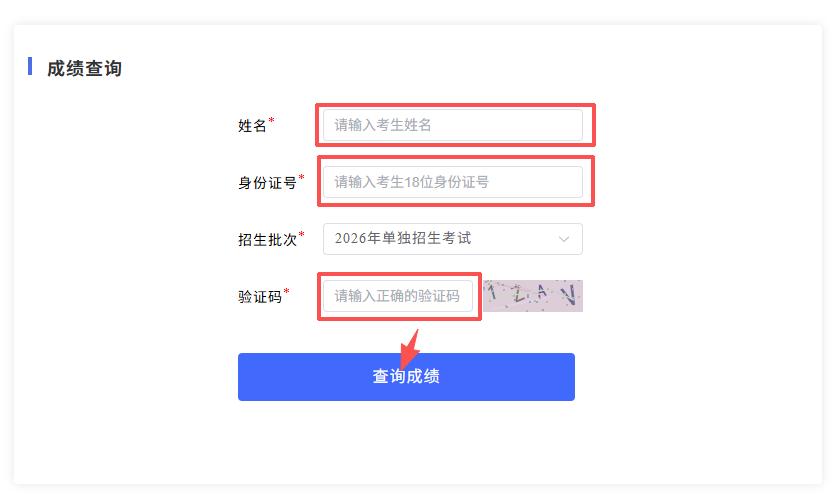This screenshot has height=495, width=837.
Task: Click the red asterisk next to 验证码
Action: coord(286,291)
